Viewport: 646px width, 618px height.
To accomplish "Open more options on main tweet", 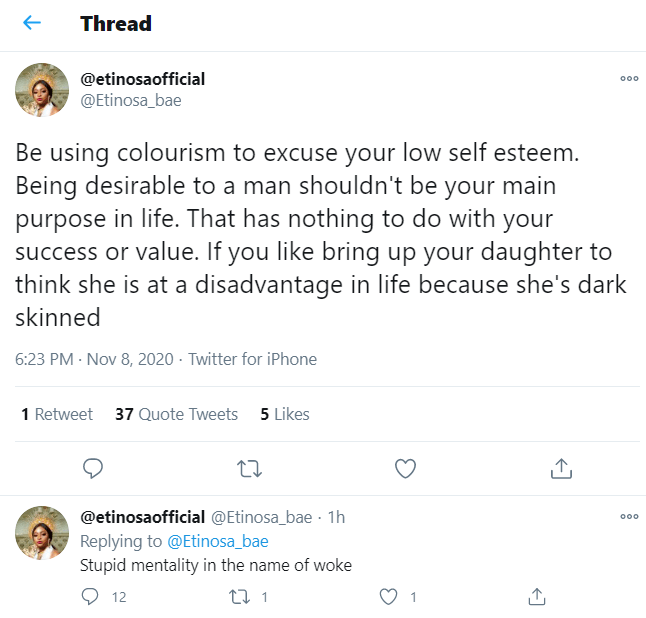I will (629, 79).
